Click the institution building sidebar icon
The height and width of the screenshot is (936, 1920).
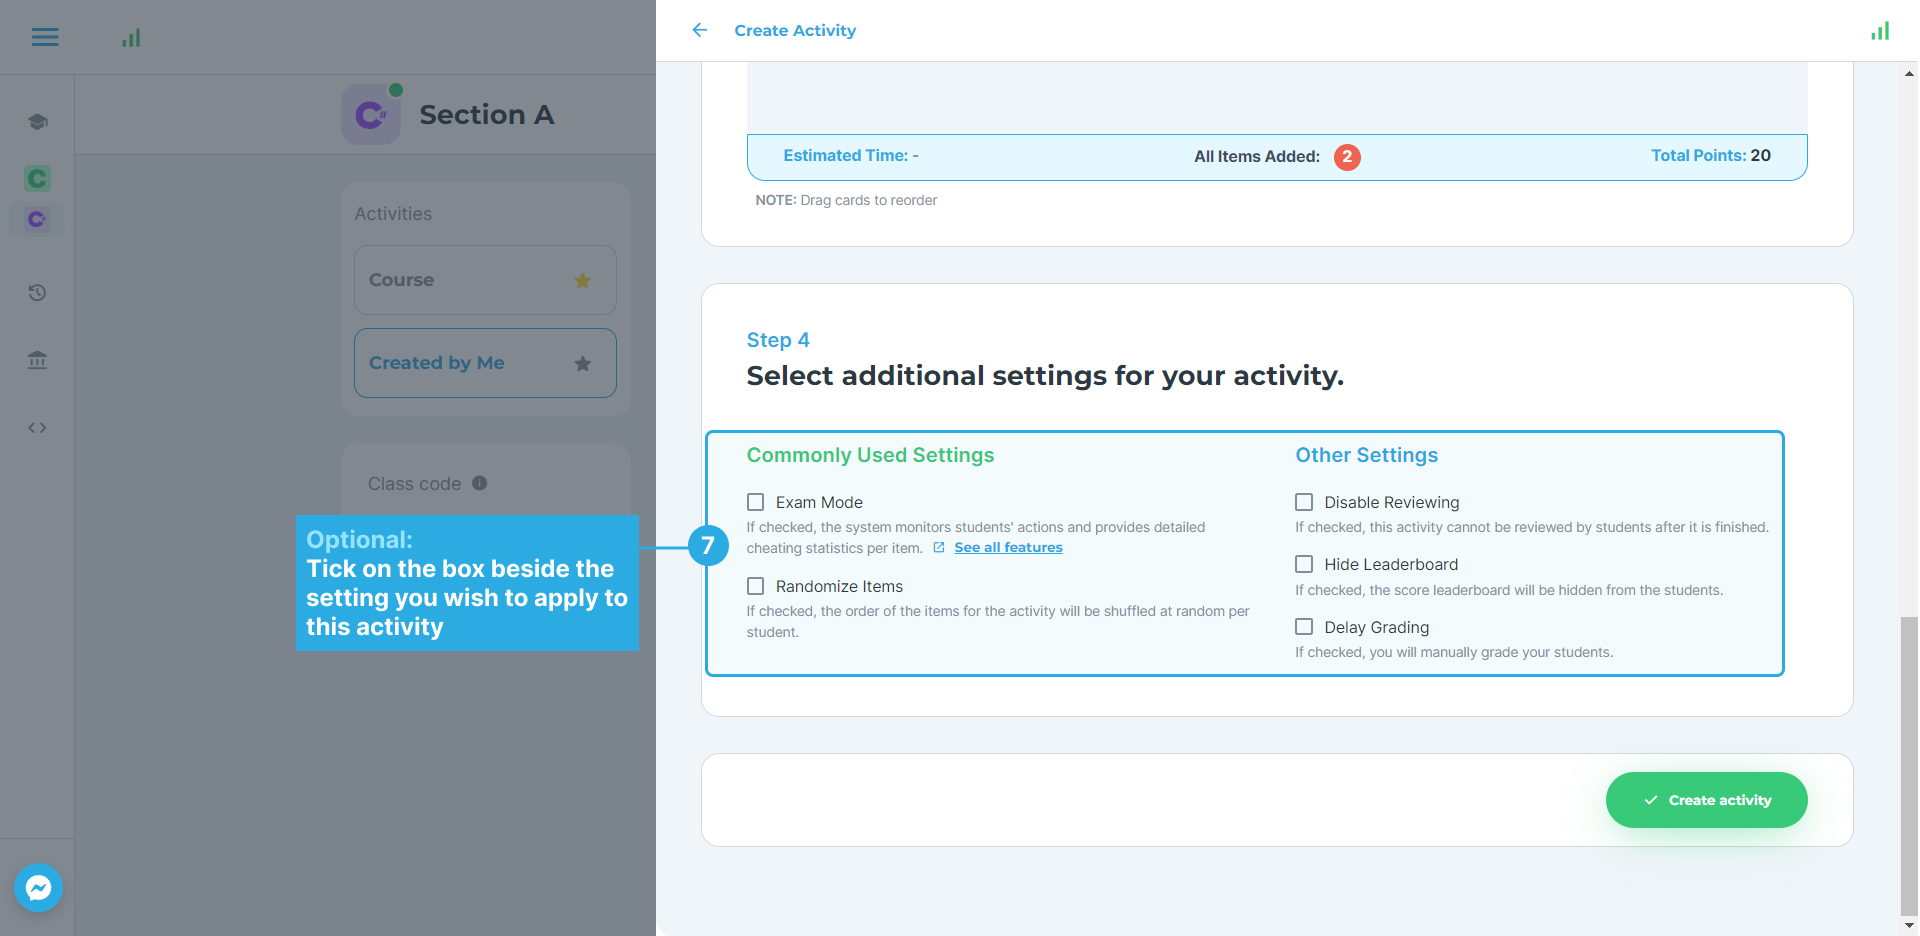pyautogui.click(x=38, y=360)
